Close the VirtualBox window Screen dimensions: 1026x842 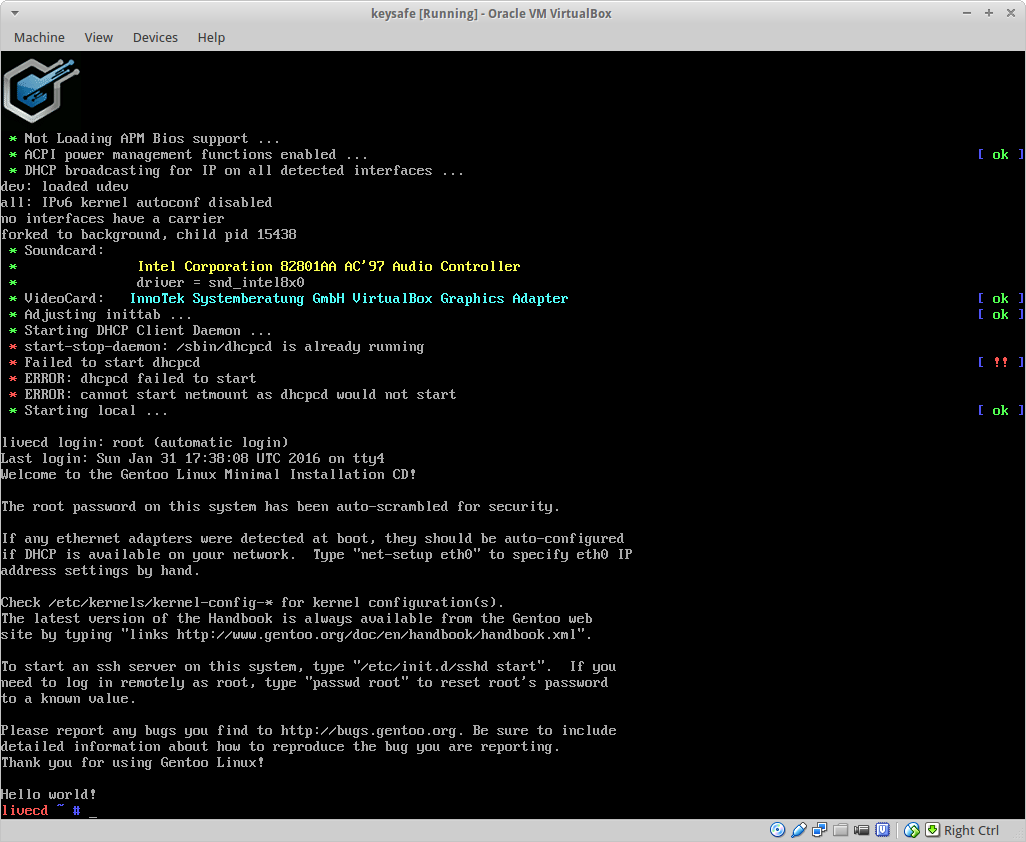click(x=1010, y=13)
